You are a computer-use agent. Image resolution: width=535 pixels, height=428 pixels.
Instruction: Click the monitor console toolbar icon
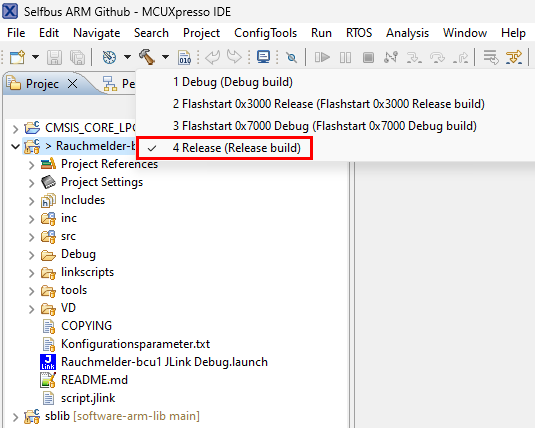[263, 57]
